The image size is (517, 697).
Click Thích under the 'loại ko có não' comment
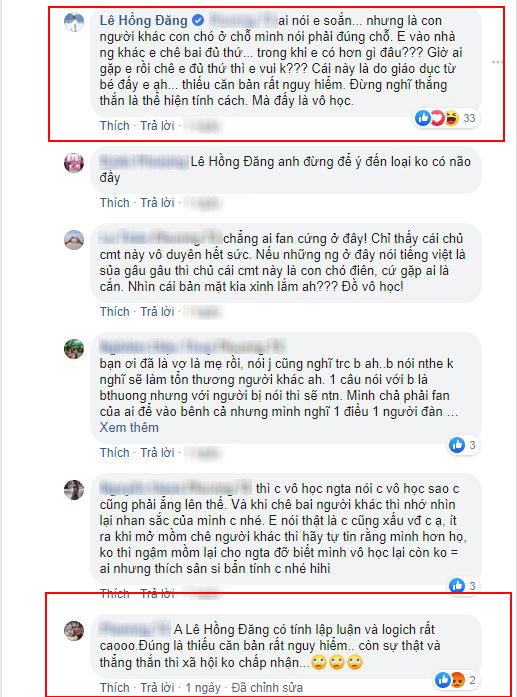[115, 203]
